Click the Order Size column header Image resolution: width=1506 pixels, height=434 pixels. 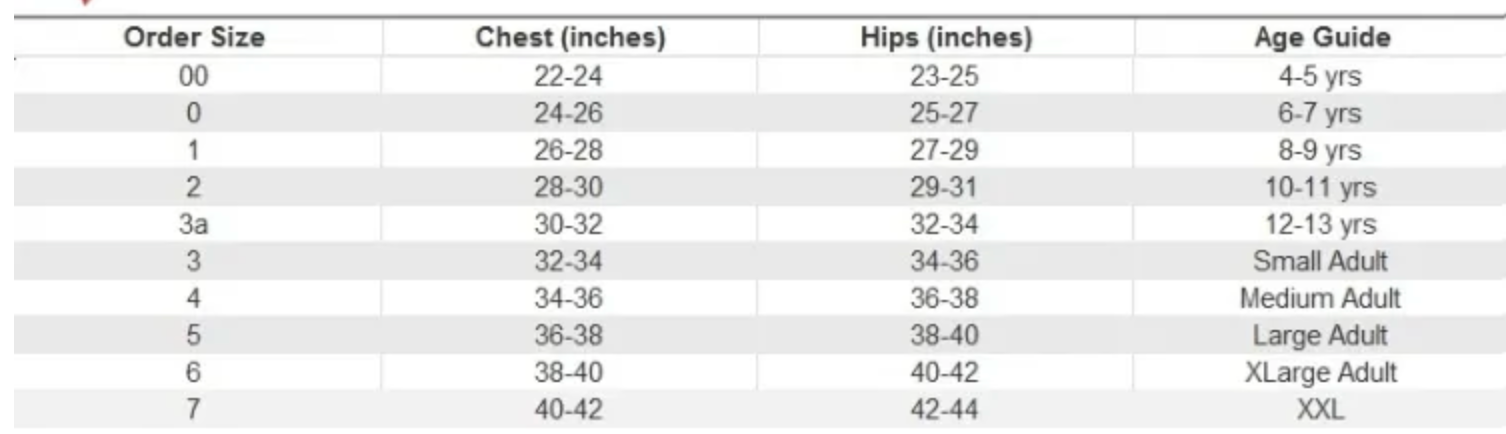click(x=194, y=38)
